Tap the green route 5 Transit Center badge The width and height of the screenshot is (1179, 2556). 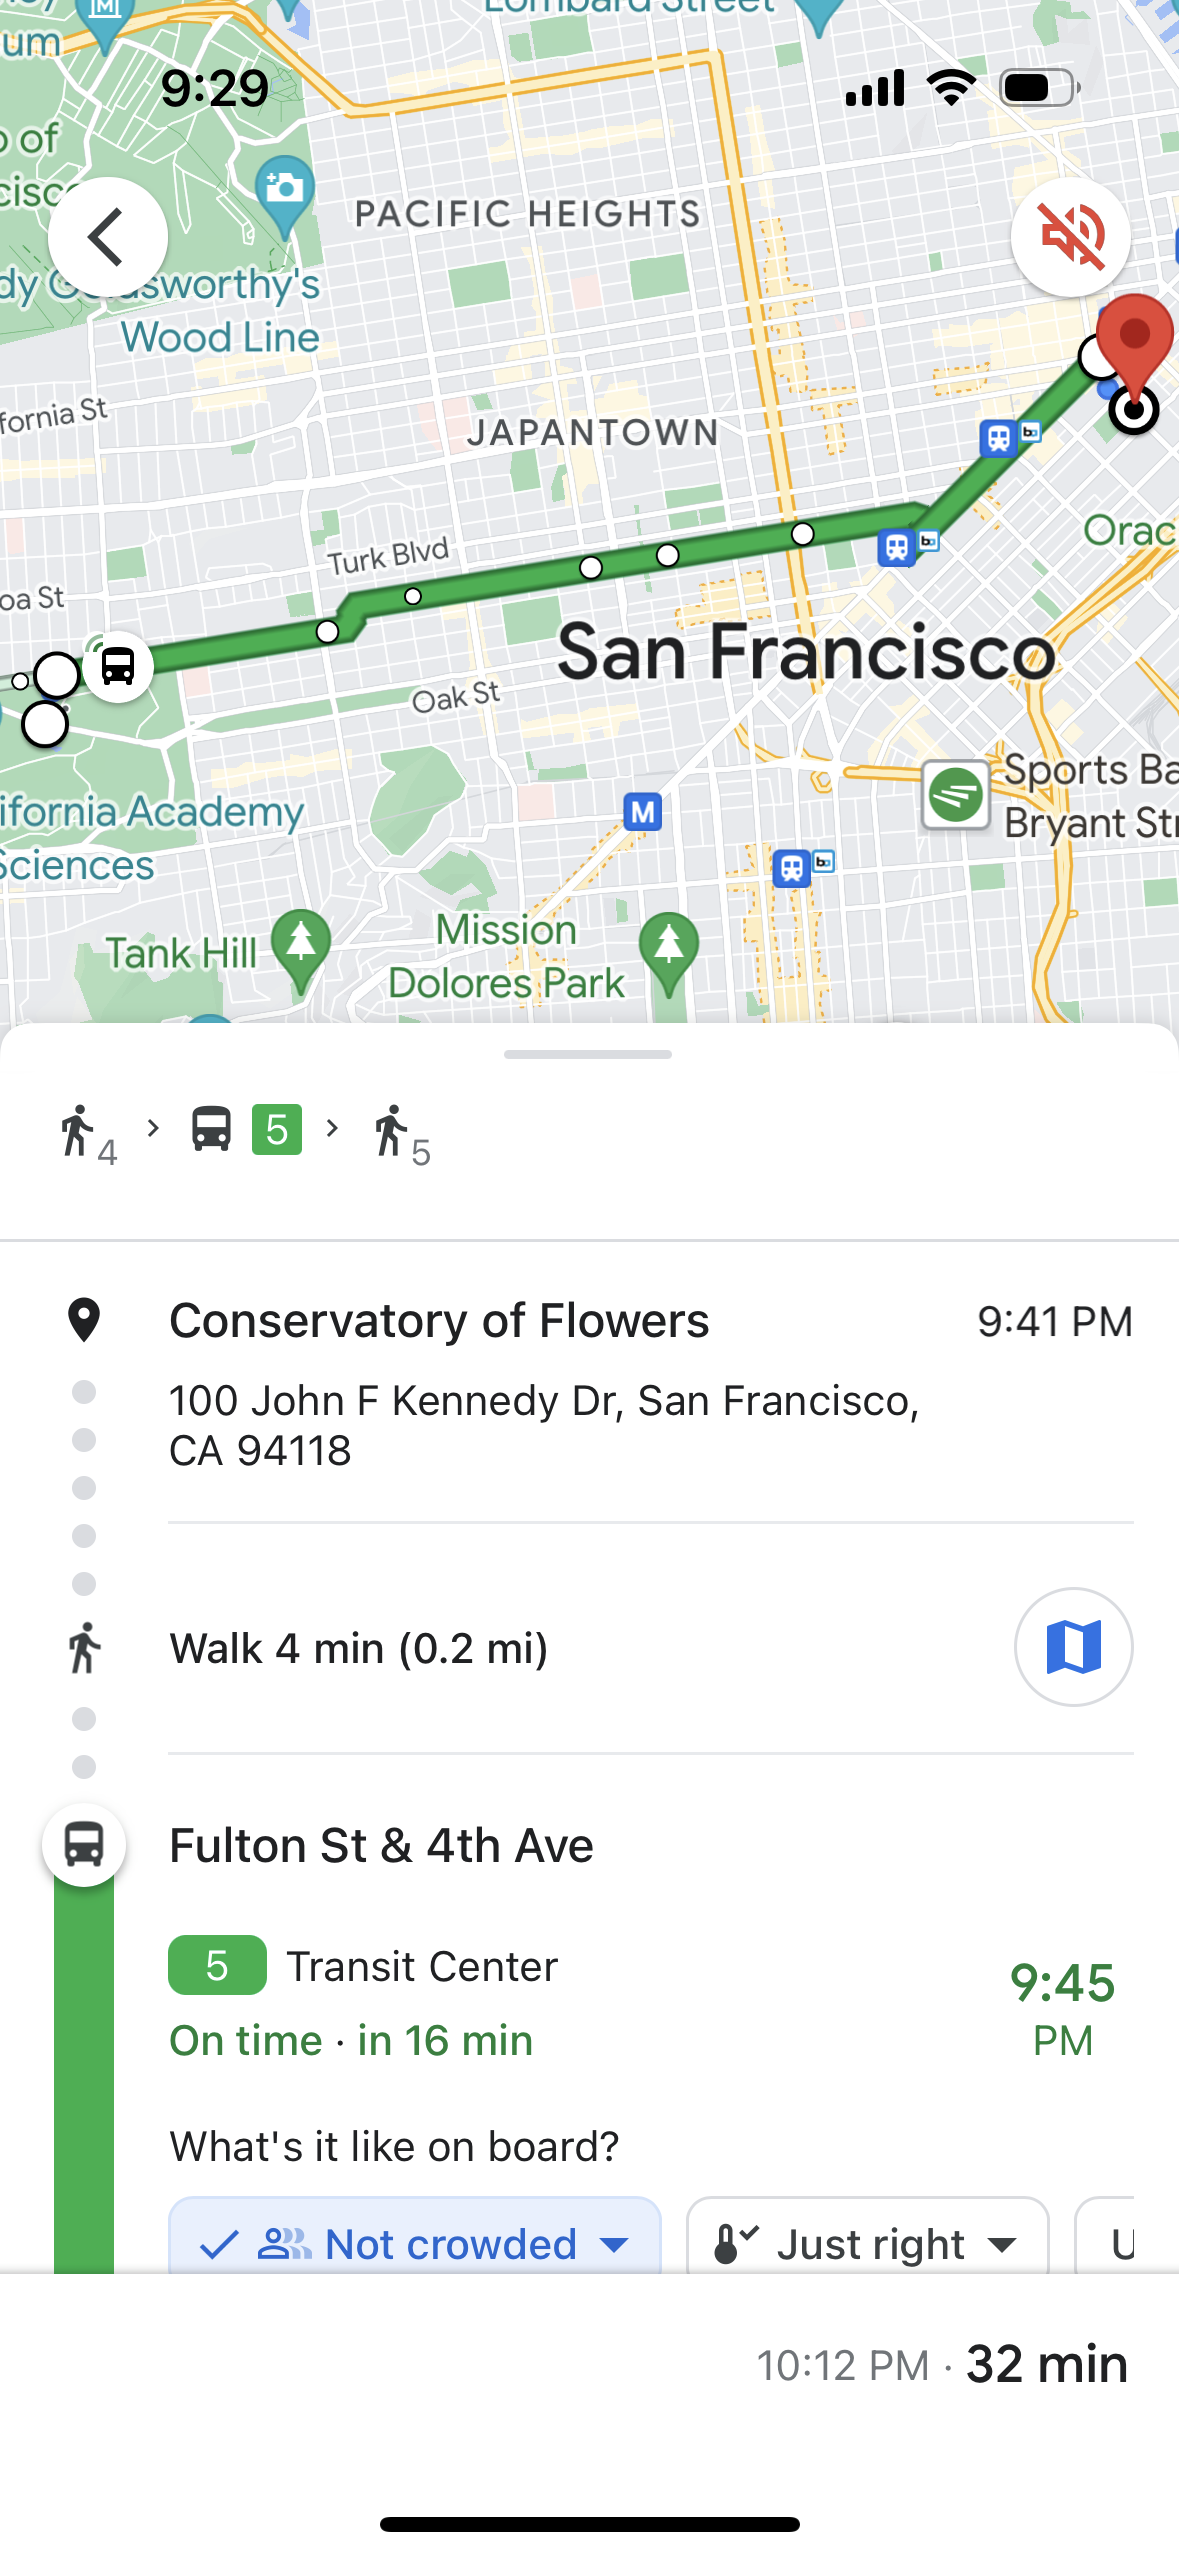217,1966
